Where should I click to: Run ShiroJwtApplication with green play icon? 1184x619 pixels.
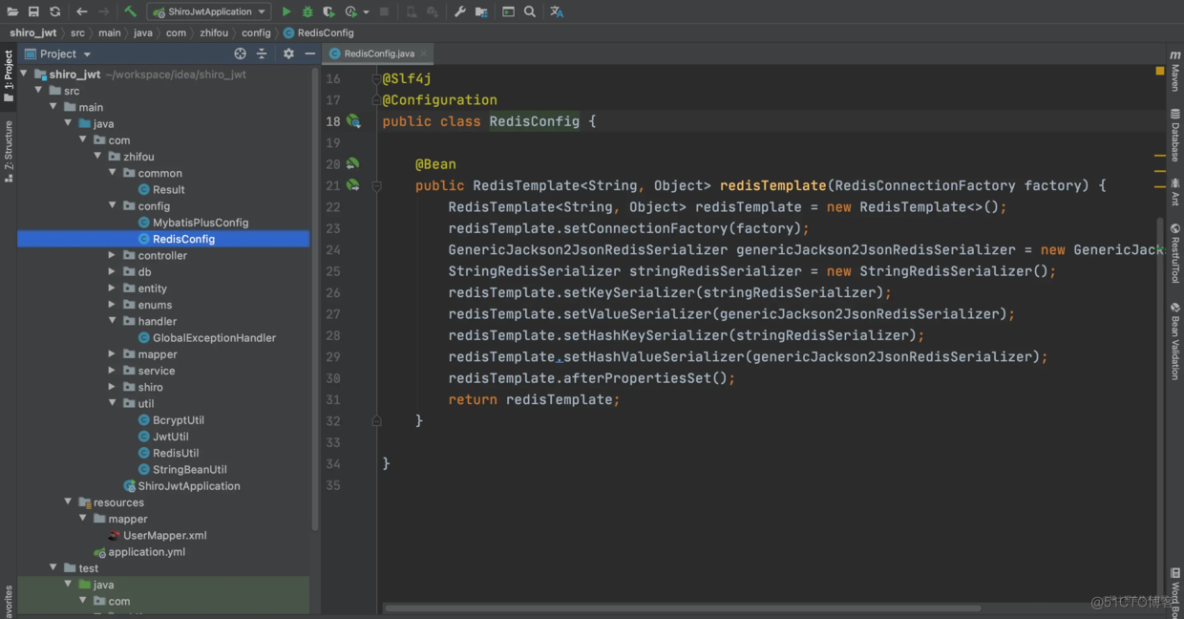pyautogui.click(x=286, y=12)
